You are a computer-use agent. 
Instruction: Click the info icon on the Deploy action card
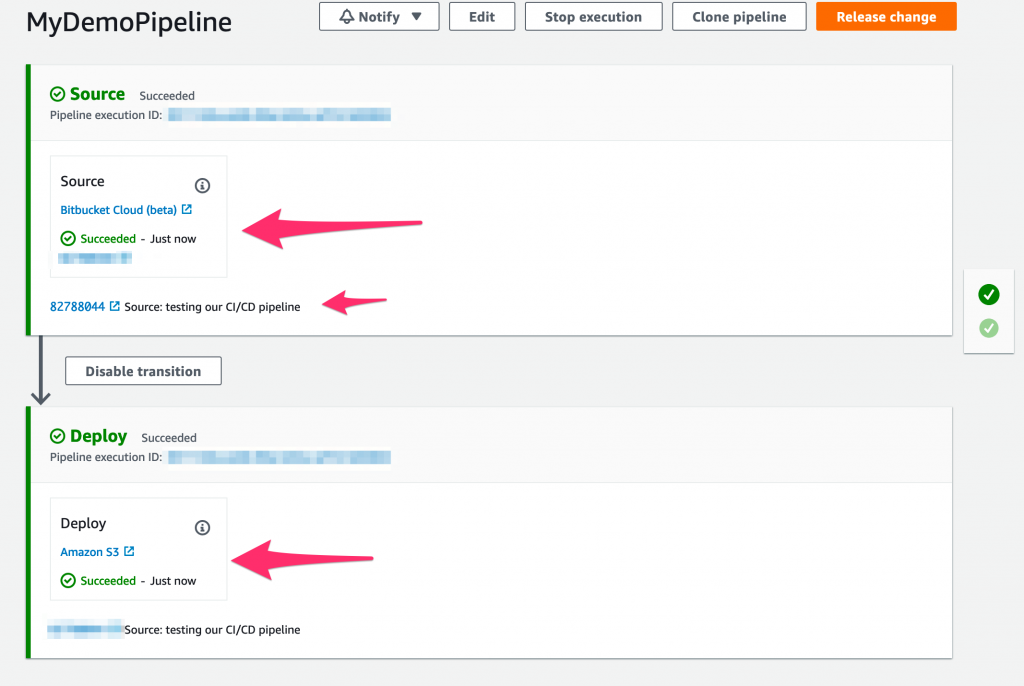click(201, 527)
